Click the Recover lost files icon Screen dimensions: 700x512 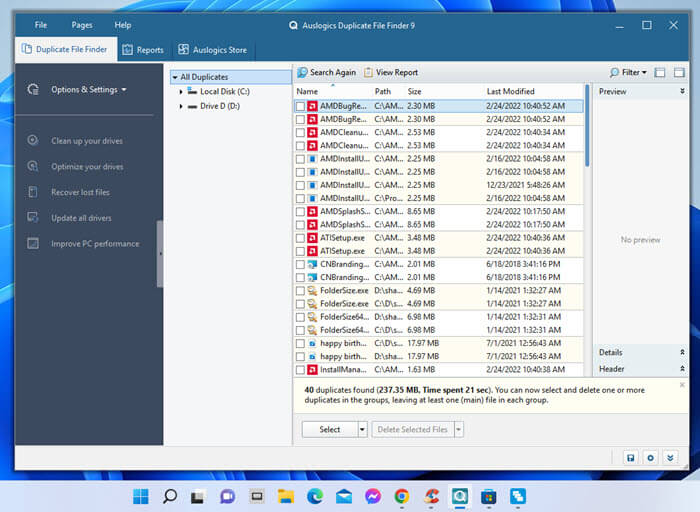[33, 192]
